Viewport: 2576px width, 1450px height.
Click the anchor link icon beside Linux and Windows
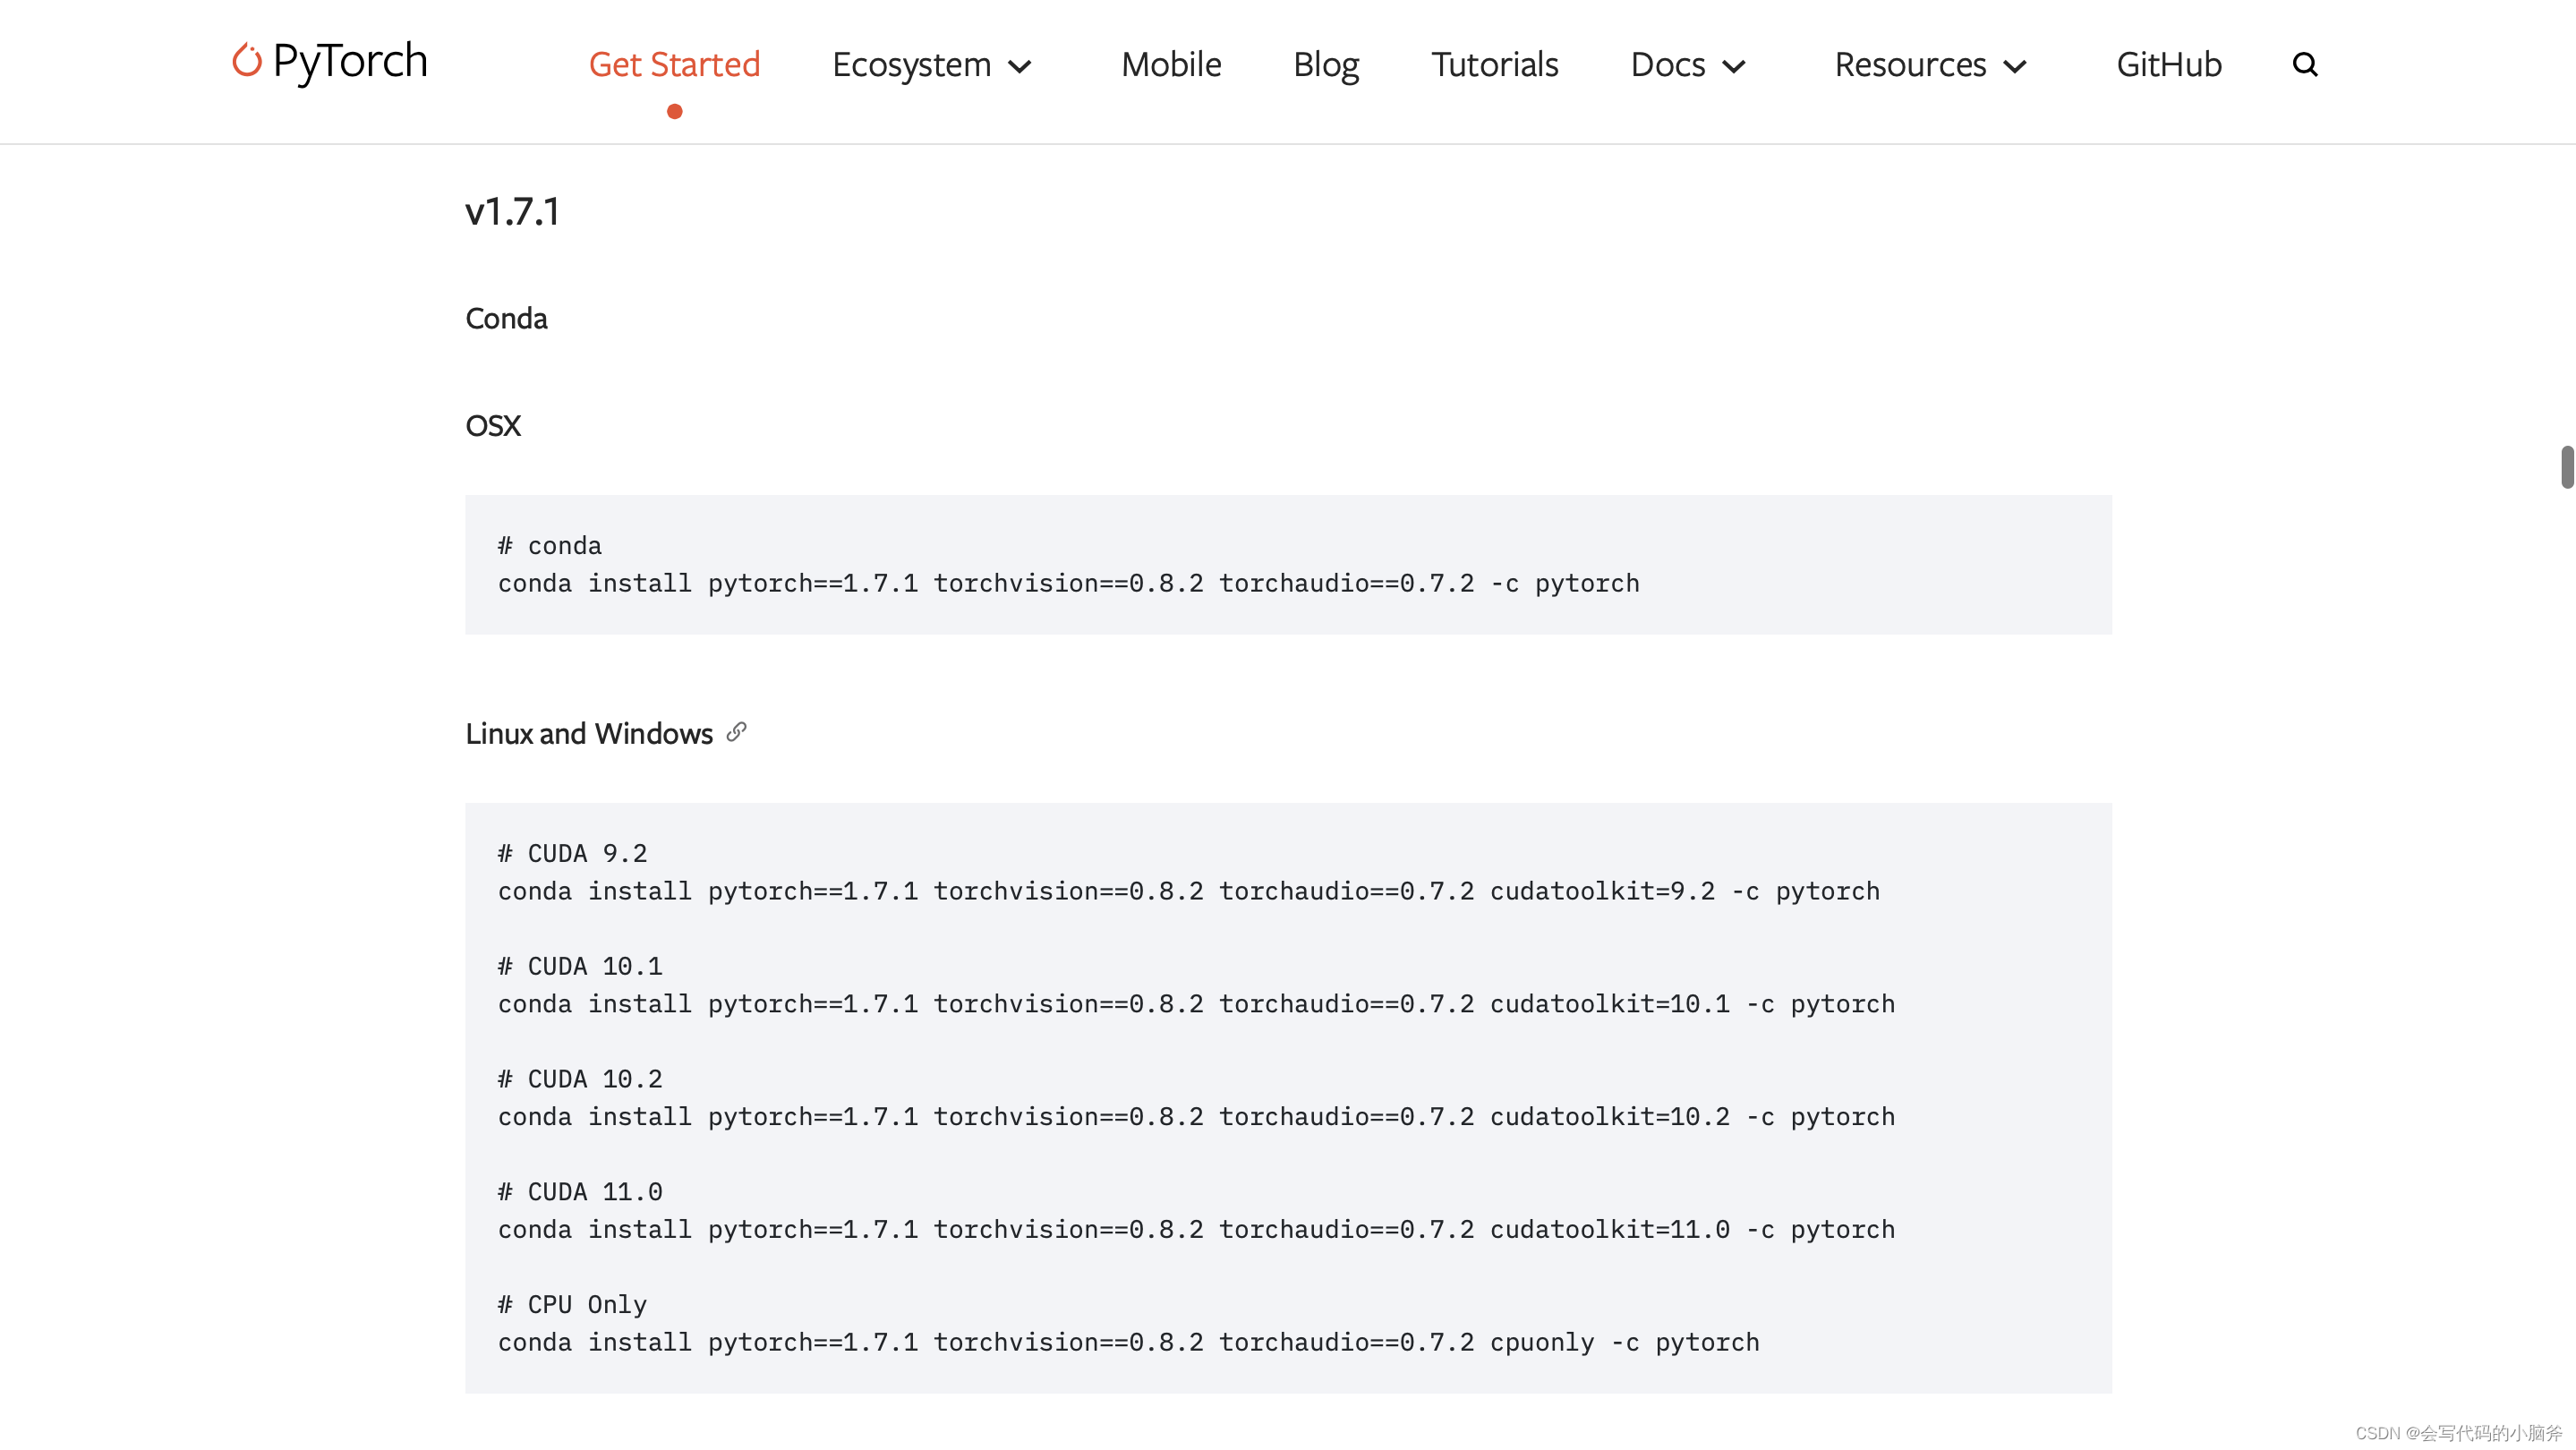(736, 732)
